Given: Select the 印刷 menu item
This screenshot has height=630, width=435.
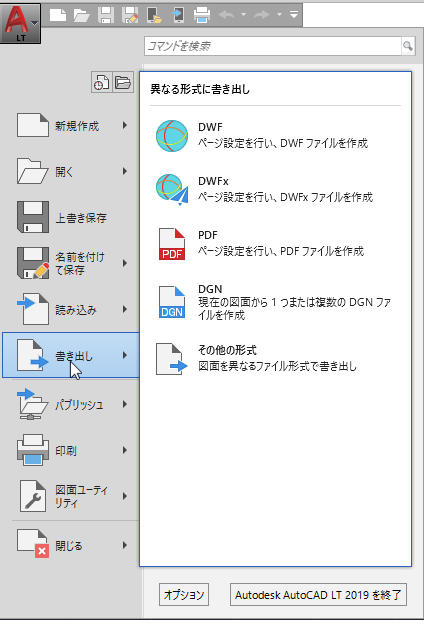Looking at the screenshot, I should point(71,450).
